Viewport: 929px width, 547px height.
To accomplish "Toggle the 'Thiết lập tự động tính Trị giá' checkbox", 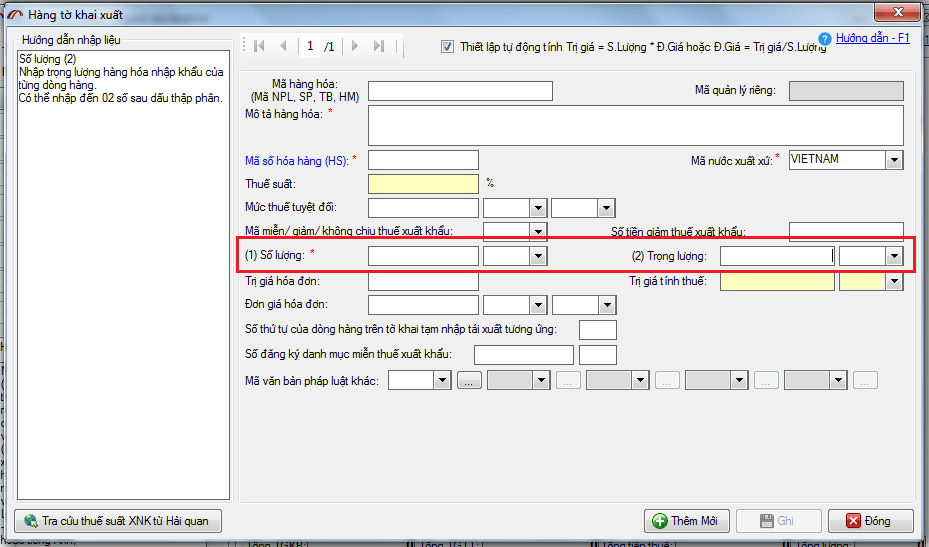I will 447,47.
